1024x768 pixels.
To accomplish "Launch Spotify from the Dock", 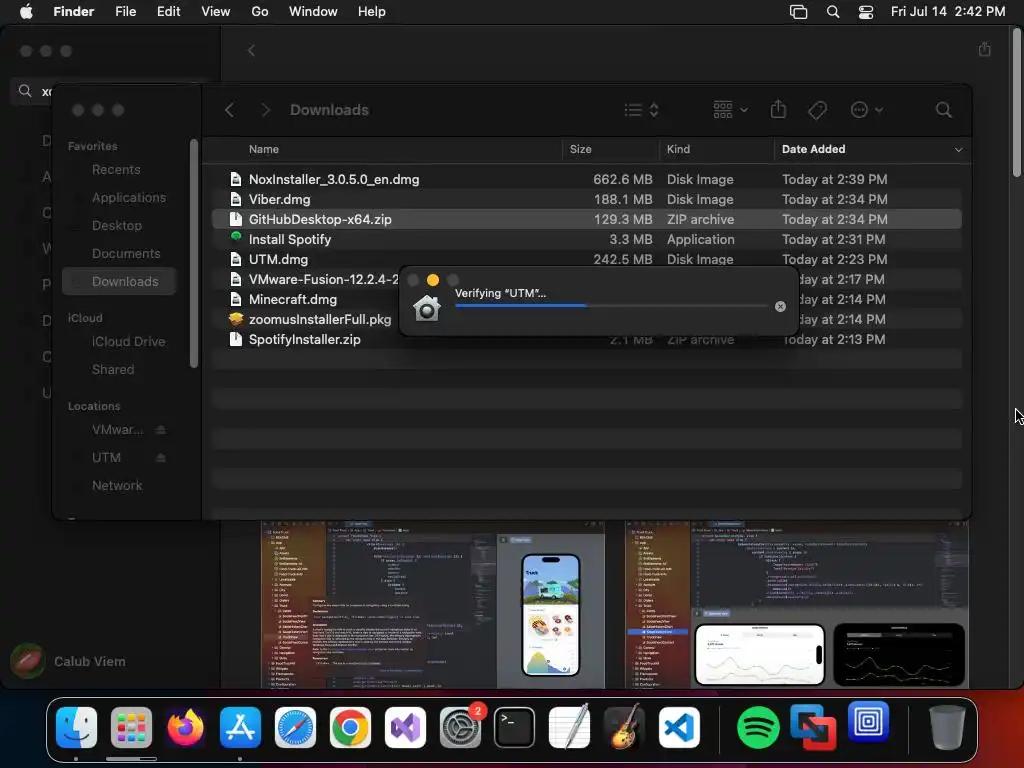I will [x=758, y=727].
